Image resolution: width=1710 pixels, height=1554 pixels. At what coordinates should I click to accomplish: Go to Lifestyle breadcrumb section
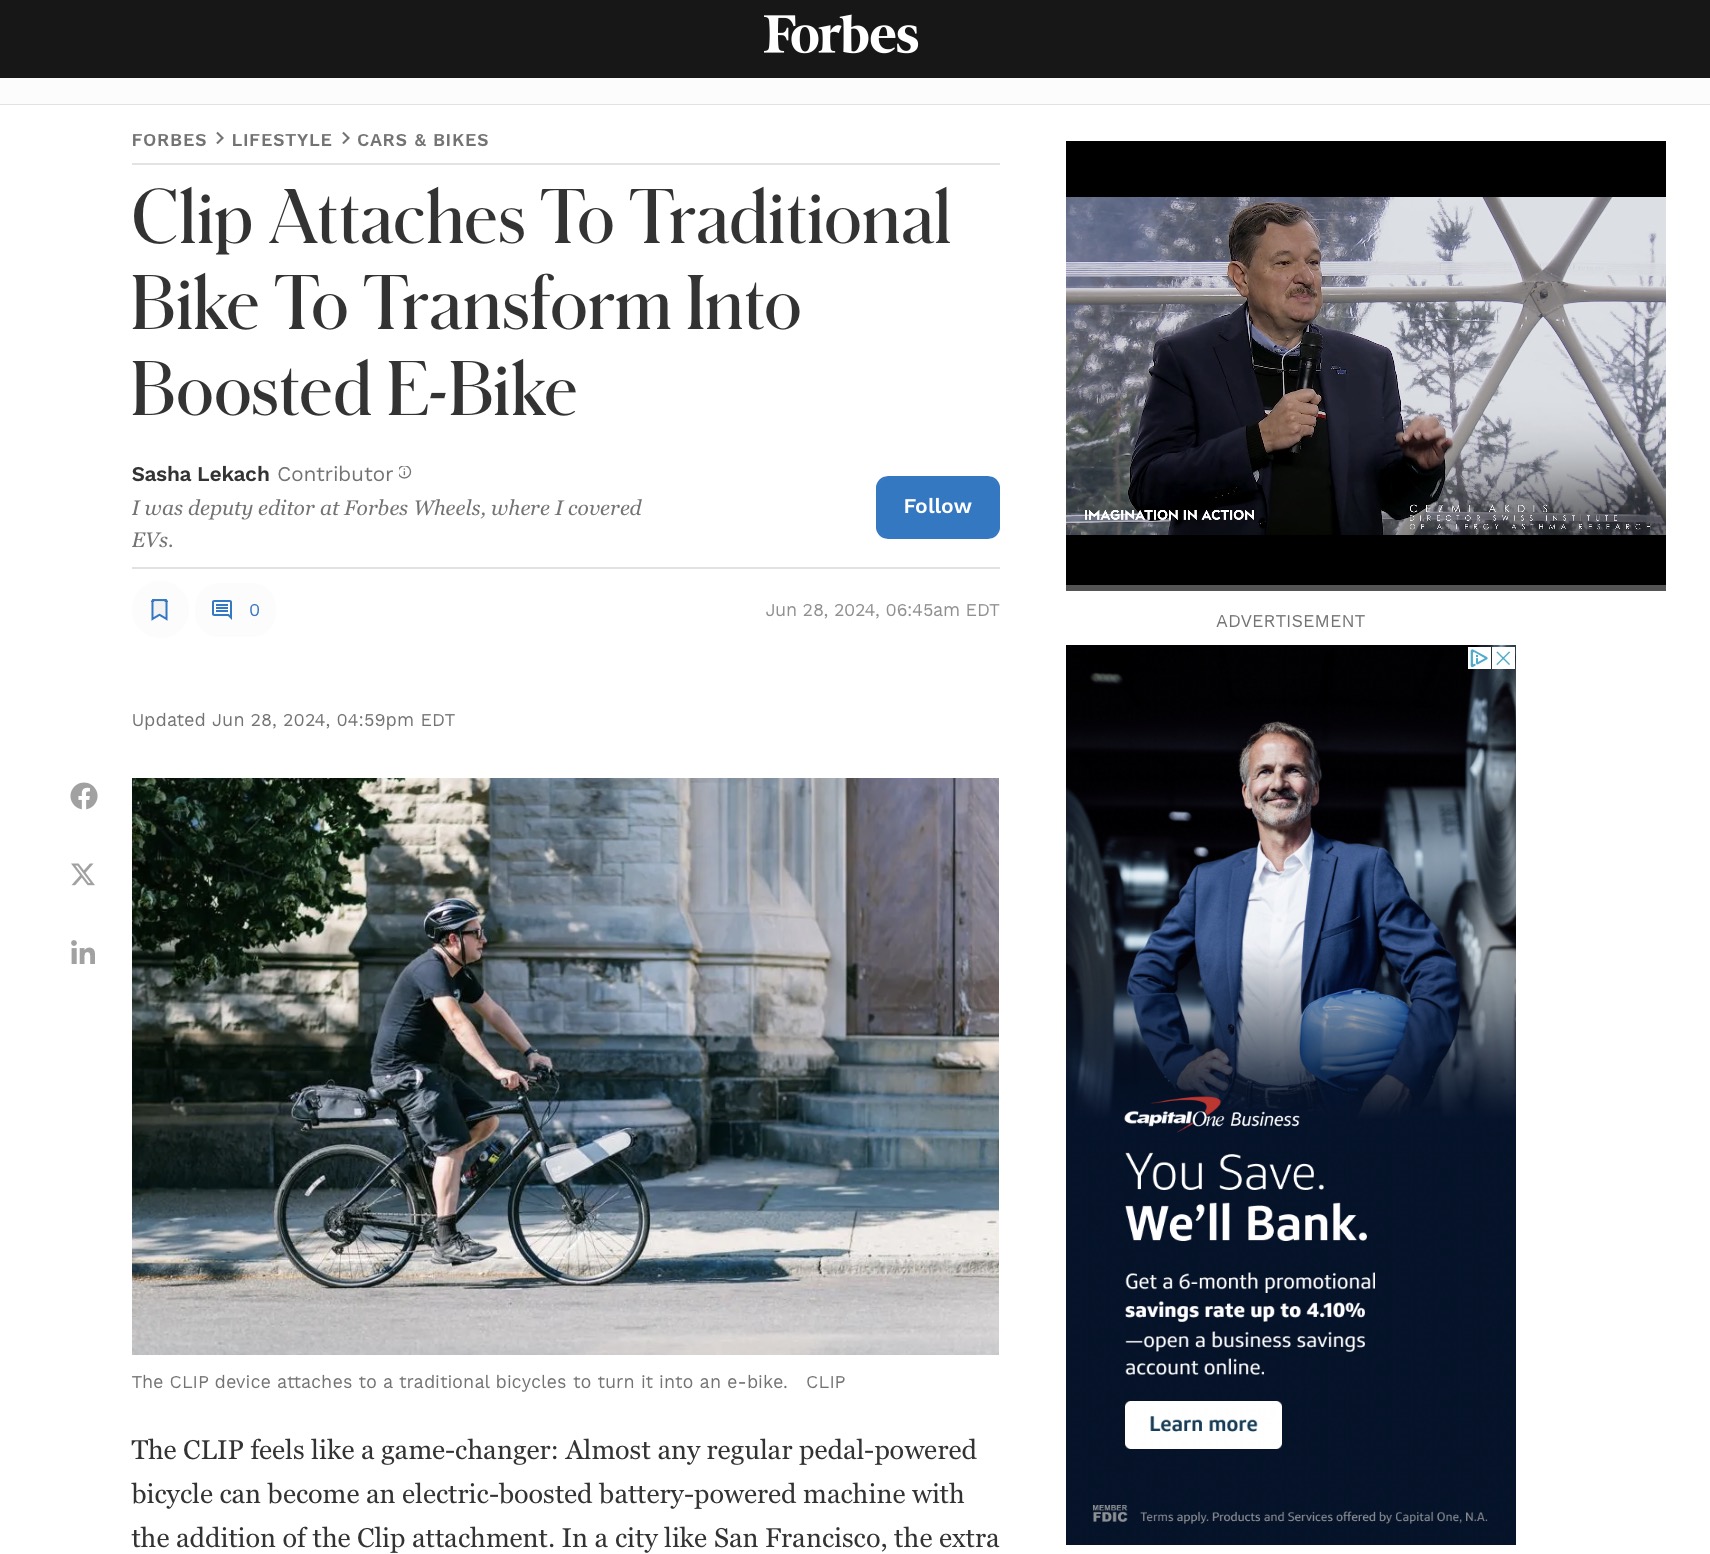click(x=282, y=140)
